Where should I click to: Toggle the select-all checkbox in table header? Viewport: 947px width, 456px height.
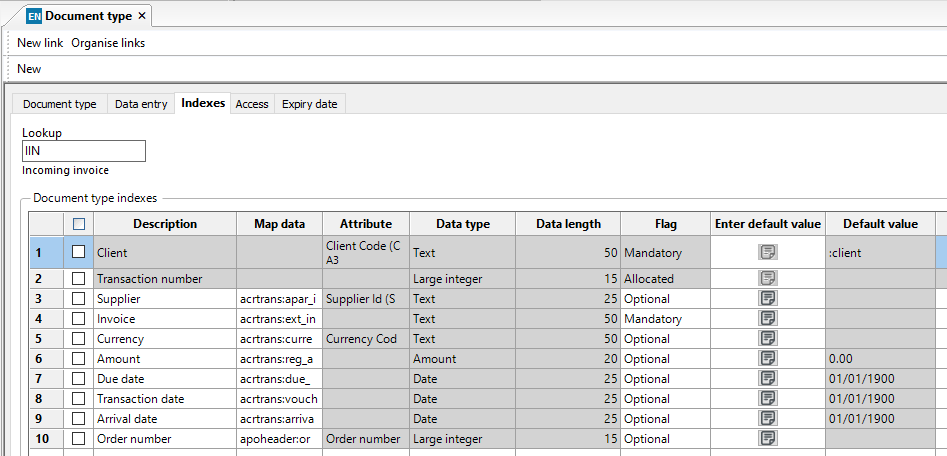point(79,224)
